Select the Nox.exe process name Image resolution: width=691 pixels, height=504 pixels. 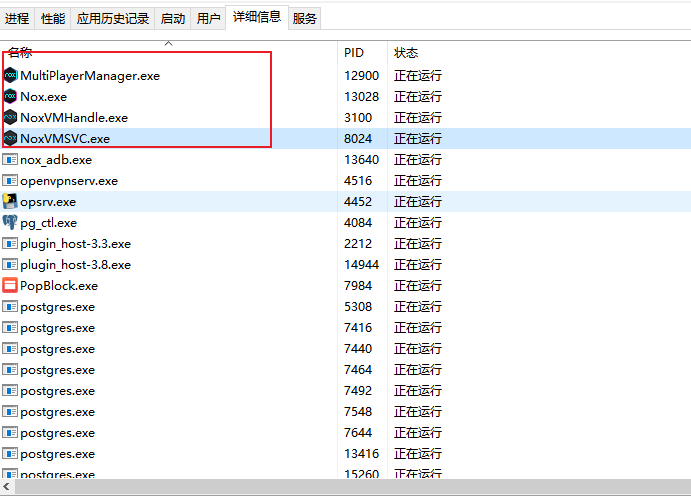click(44, 96)
